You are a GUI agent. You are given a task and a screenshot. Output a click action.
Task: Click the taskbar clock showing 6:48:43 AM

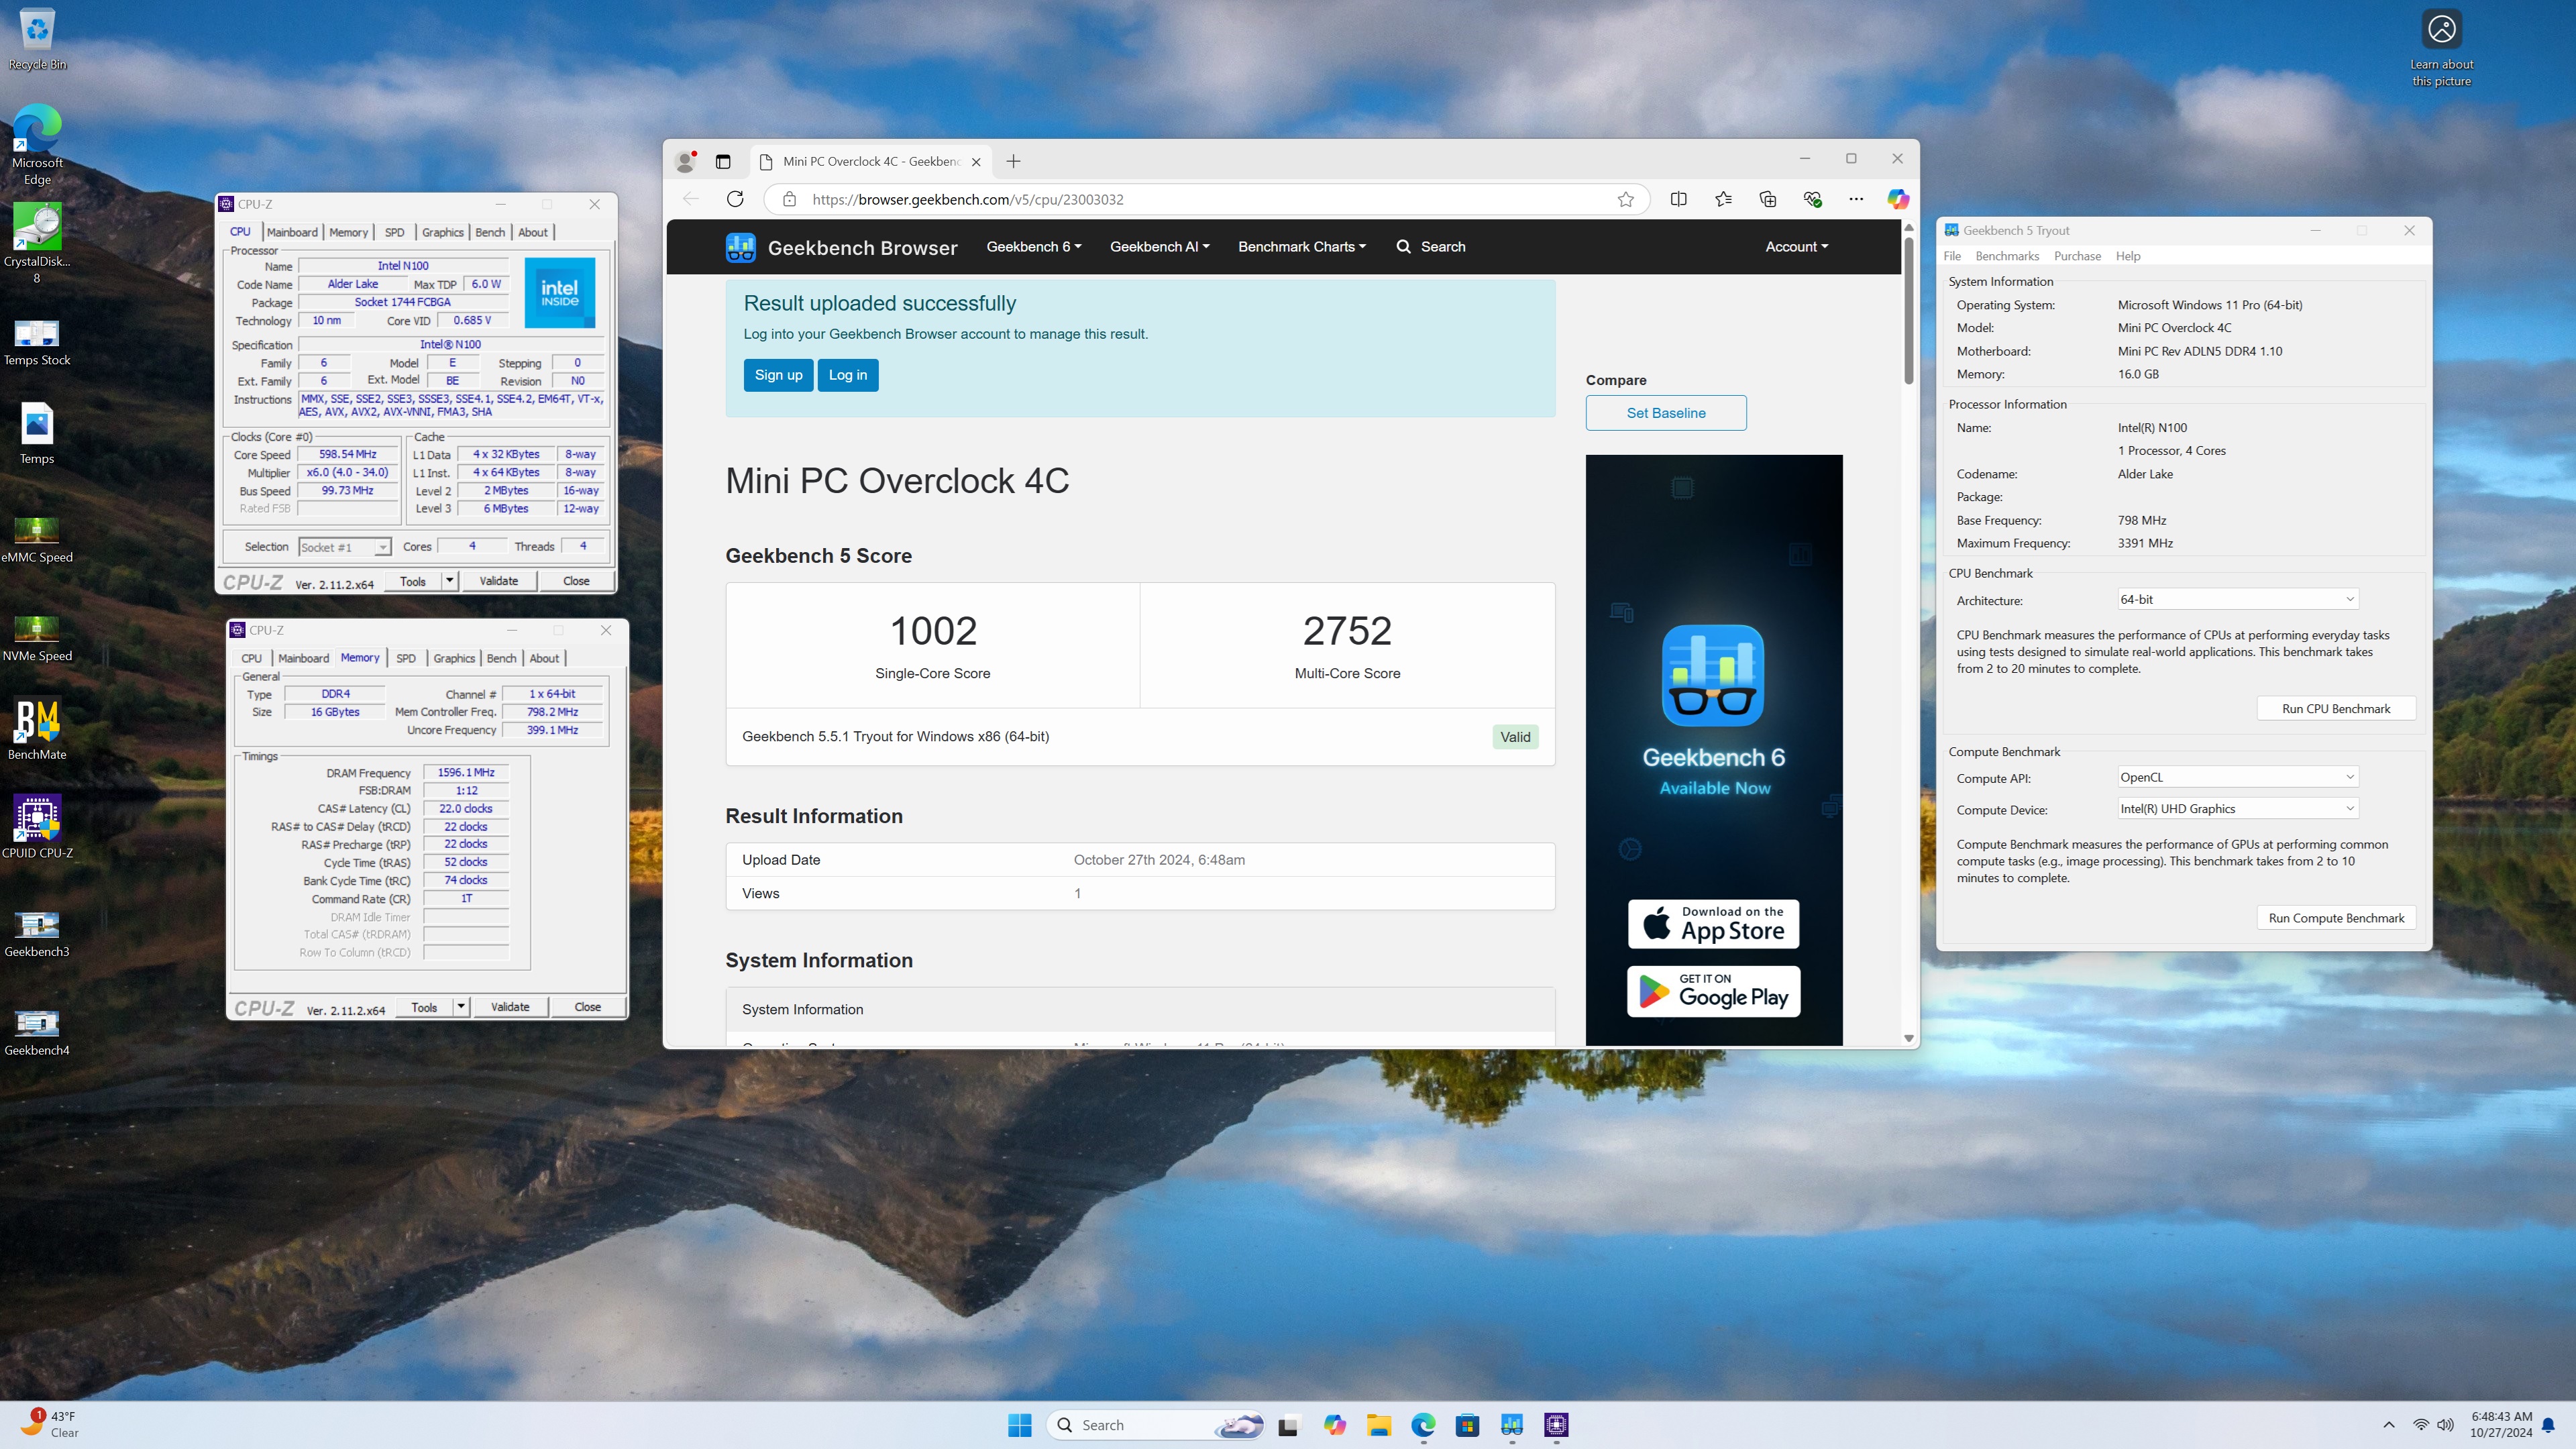[2501, 1425]
